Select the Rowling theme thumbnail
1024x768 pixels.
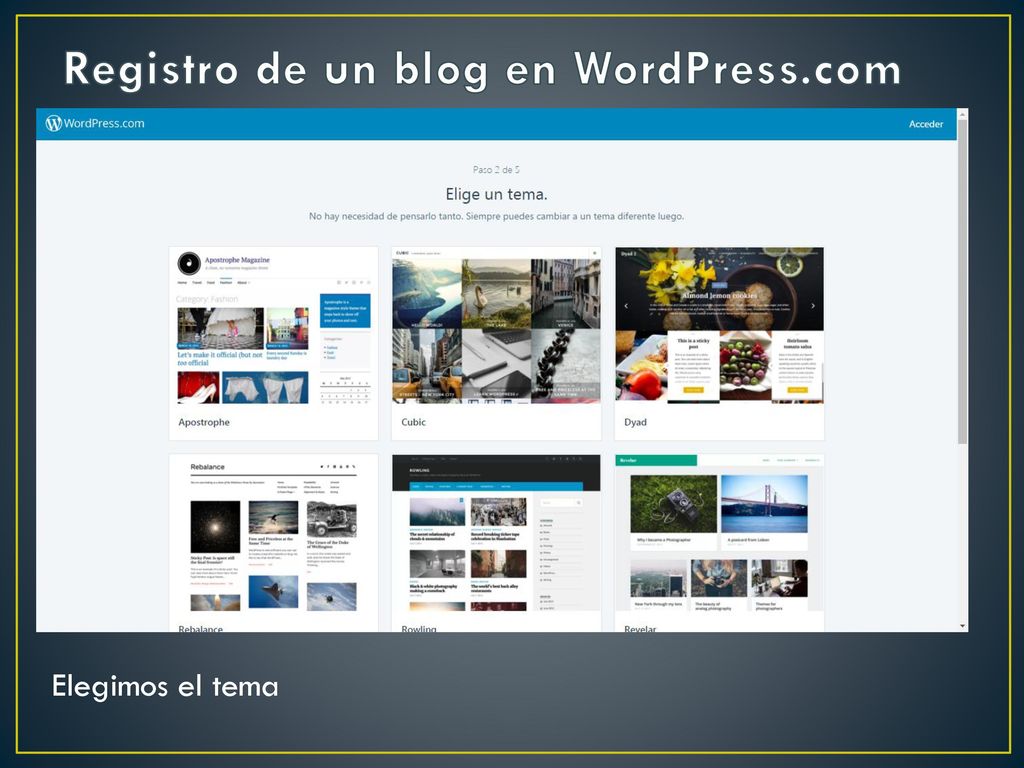(496, 533)
